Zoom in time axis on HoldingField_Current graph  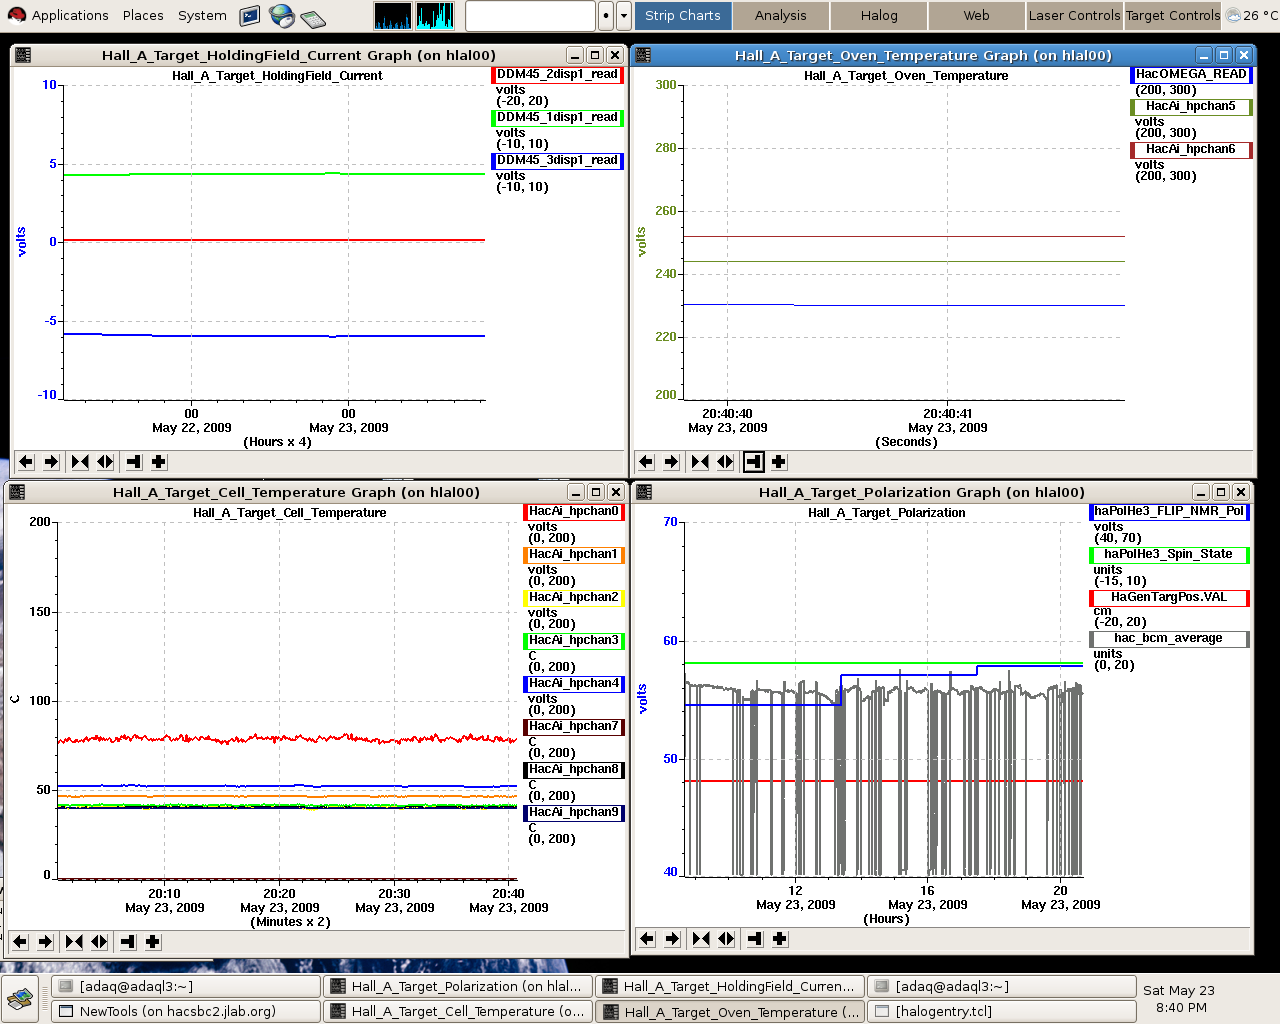80,462
